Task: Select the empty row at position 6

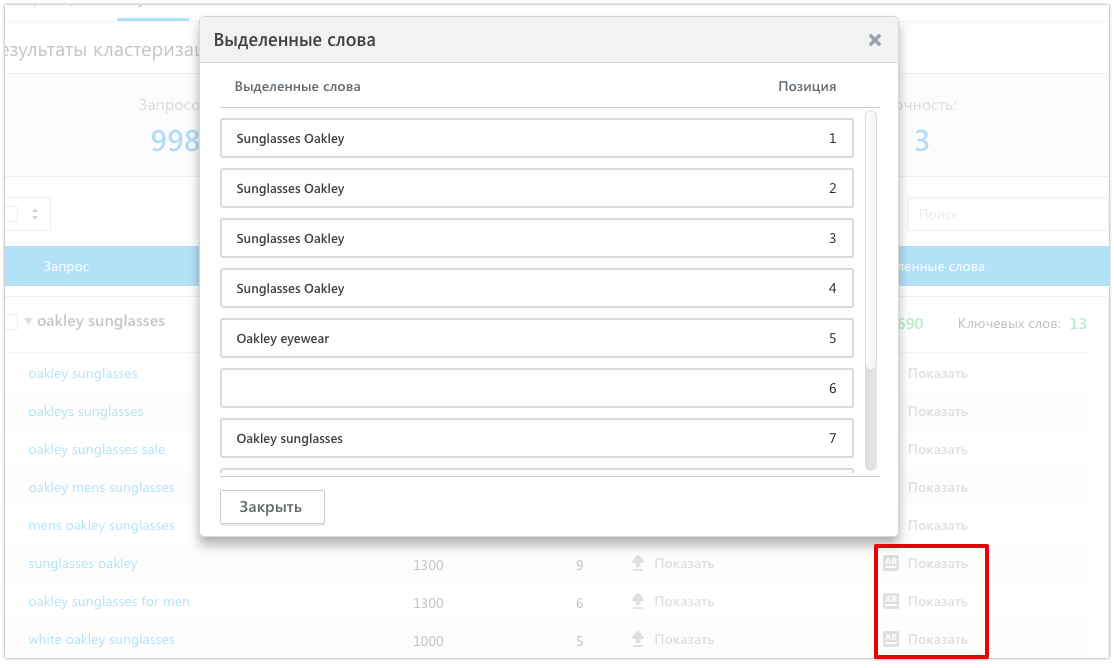Action: 536,388
